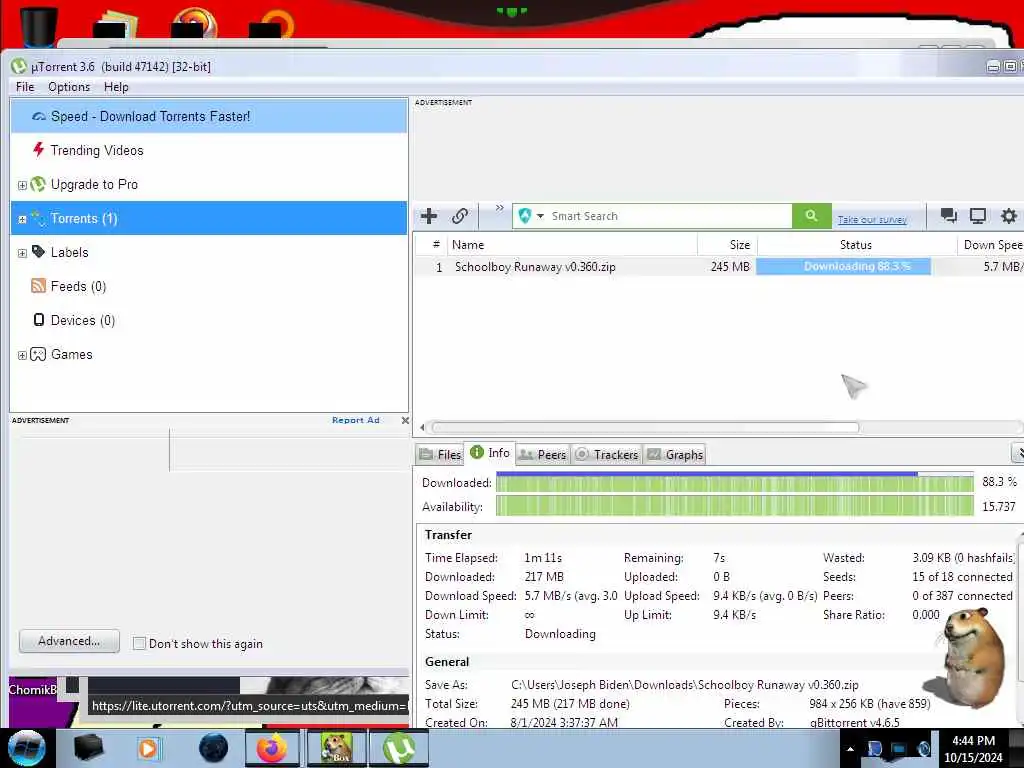1024x768 pixels.
Task: Sort by the Name column header
Action: click(571, 245)
